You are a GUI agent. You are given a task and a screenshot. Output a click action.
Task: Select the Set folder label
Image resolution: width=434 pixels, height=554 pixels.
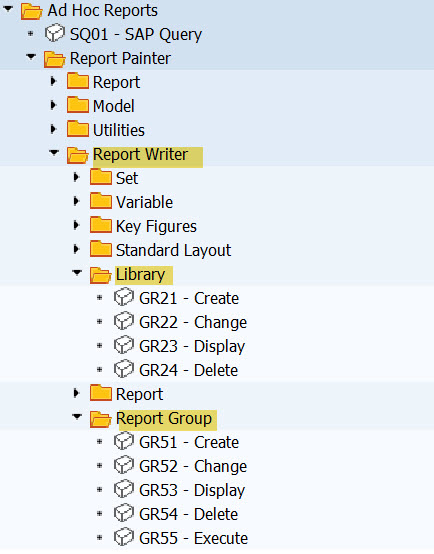127,178
